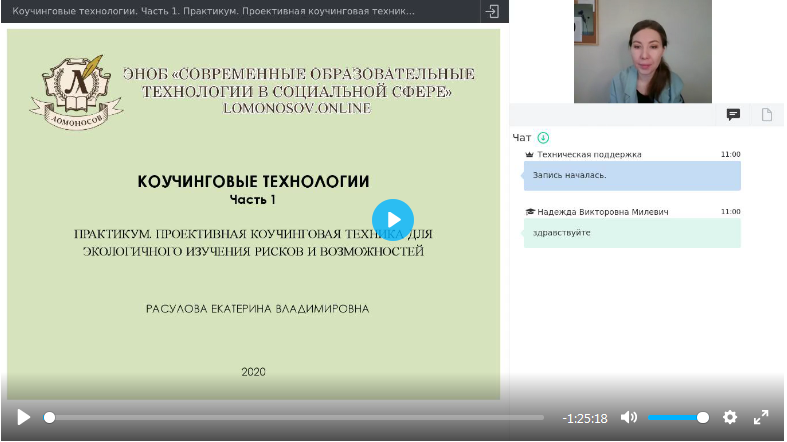787x442 pixels.
Task: Switch to the documents tab icon
Action: tap(767, 115)
